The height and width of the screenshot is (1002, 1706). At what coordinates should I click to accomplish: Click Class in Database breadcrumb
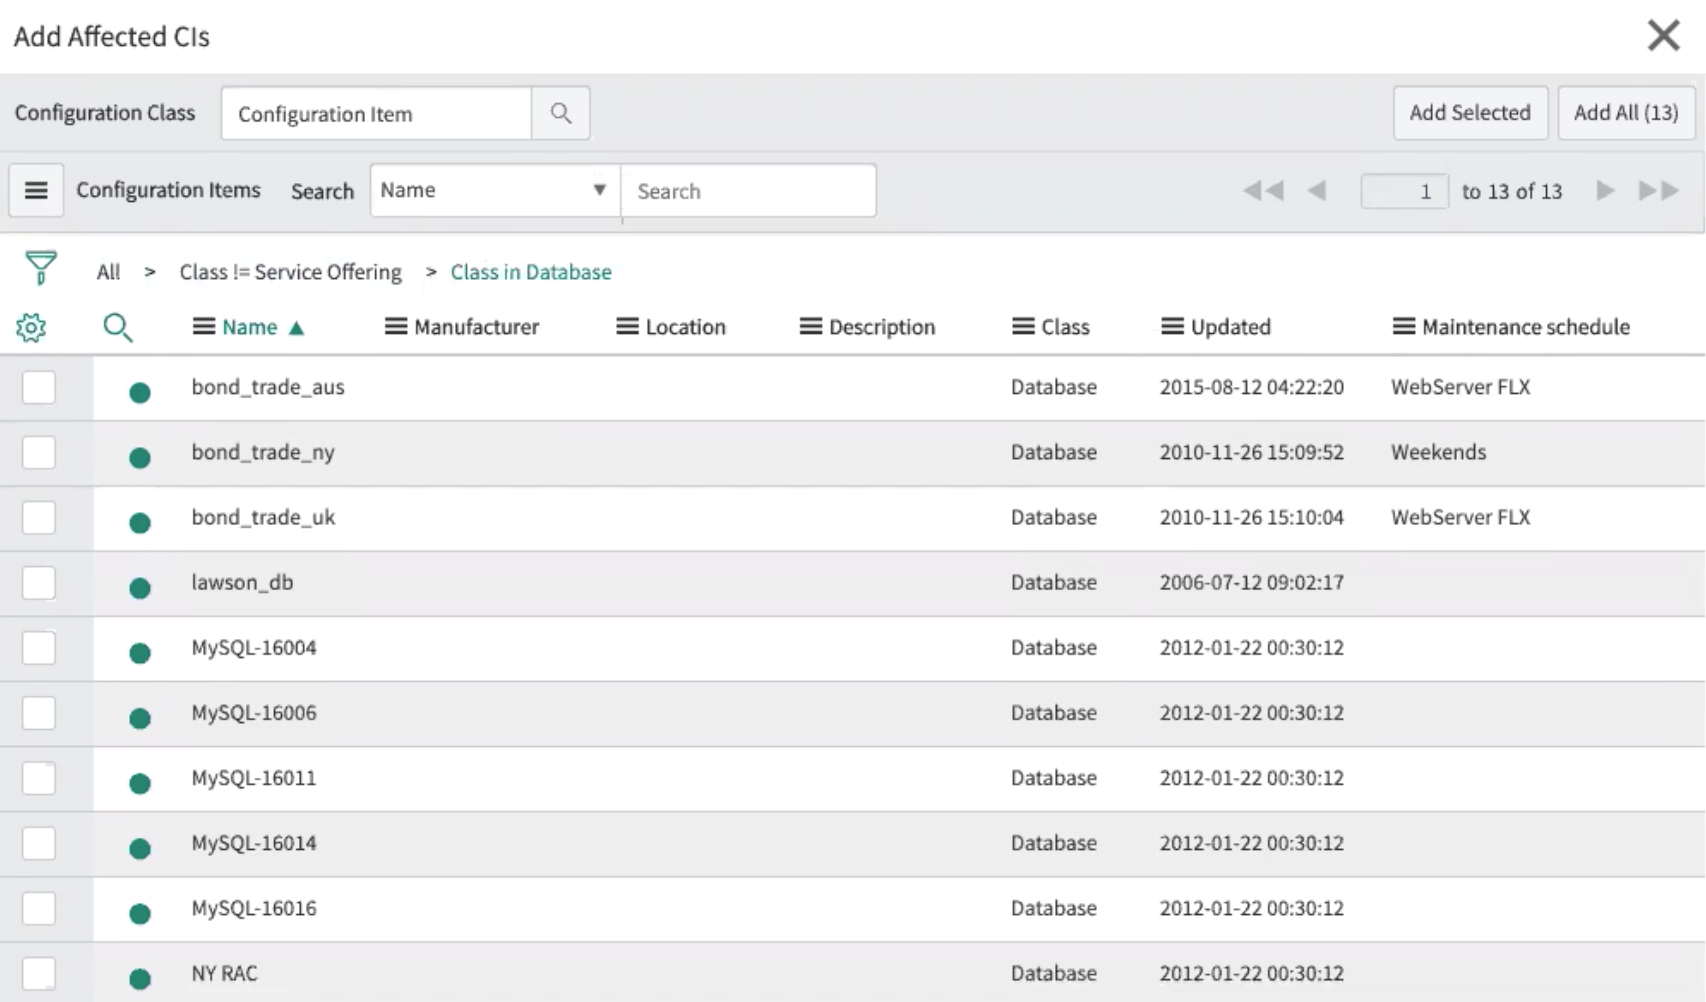pos(531,272)
